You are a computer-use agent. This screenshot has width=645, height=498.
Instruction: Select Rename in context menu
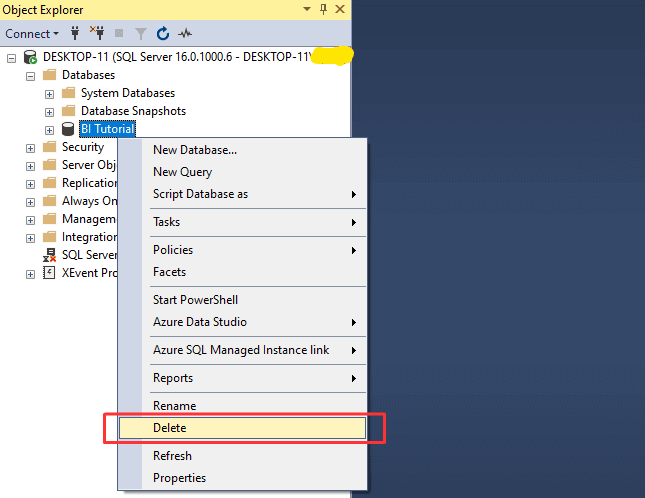coord(242,406)
